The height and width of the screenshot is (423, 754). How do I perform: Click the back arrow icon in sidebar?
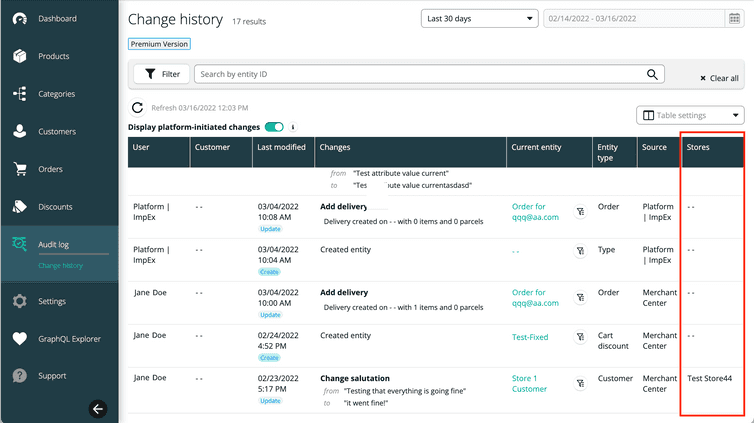pos(97,407)
